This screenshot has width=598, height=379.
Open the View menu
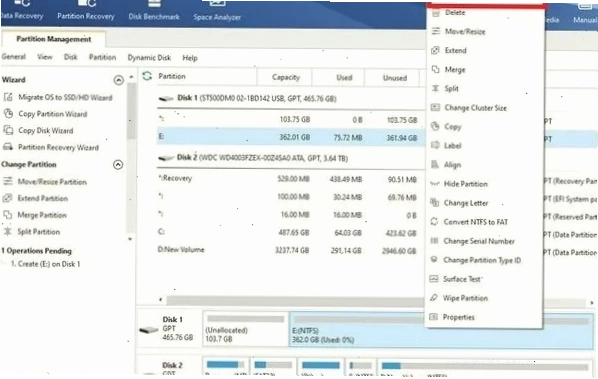pos(45,57)
